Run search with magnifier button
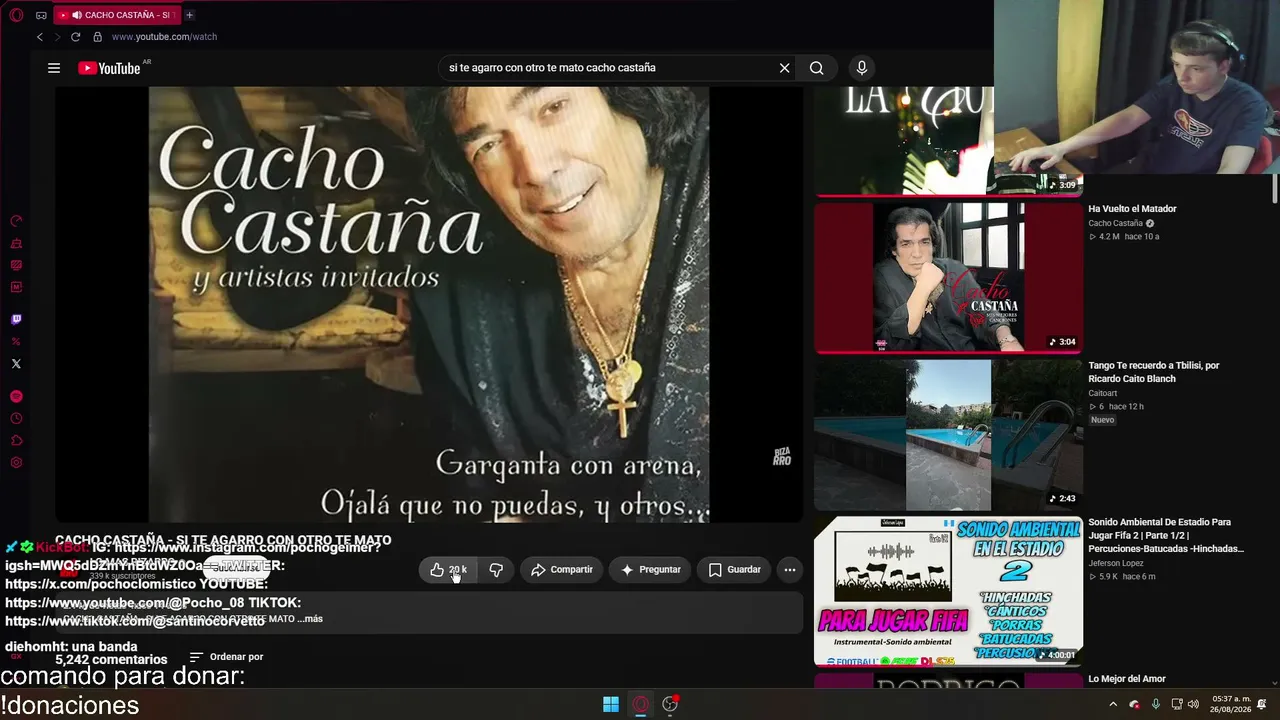The width and height of the screenshot is (1280, 720). 817,68
